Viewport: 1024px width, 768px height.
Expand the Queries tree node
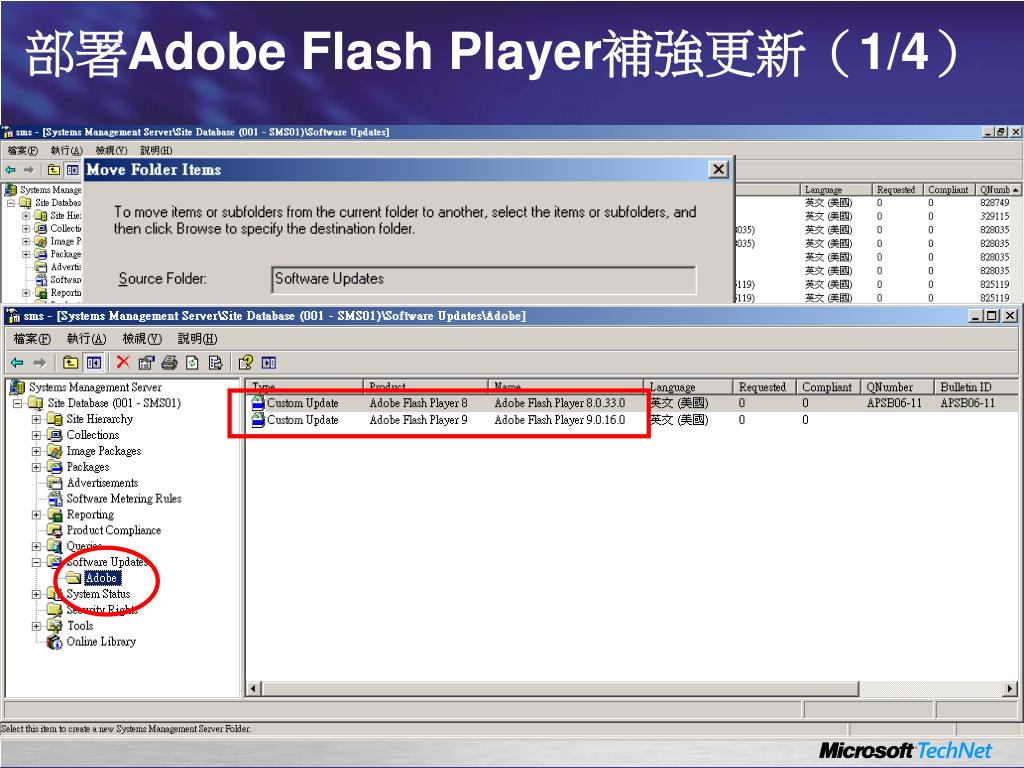tap(37, 546)
